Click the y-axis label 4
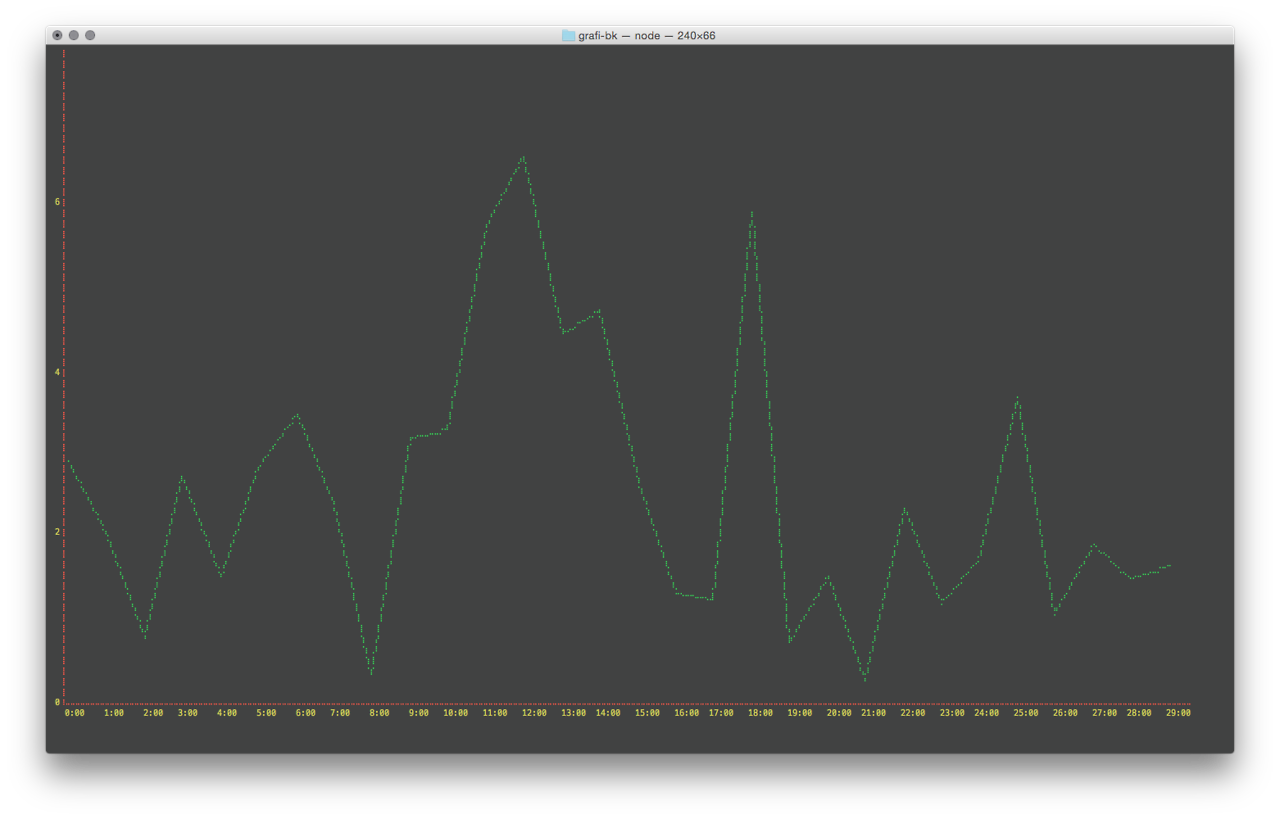This screenshot has width=1280, height=819. click(57, 372)
